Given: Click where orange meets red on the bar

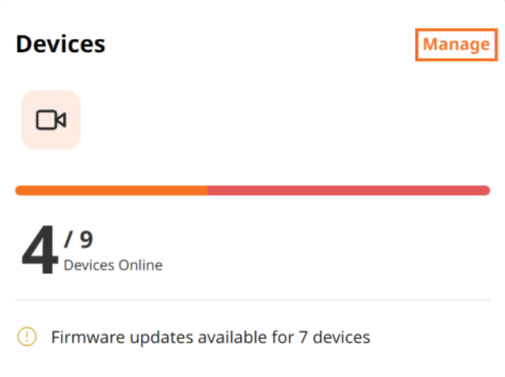Looking at the screenshot, I should (x=207, y=191).
